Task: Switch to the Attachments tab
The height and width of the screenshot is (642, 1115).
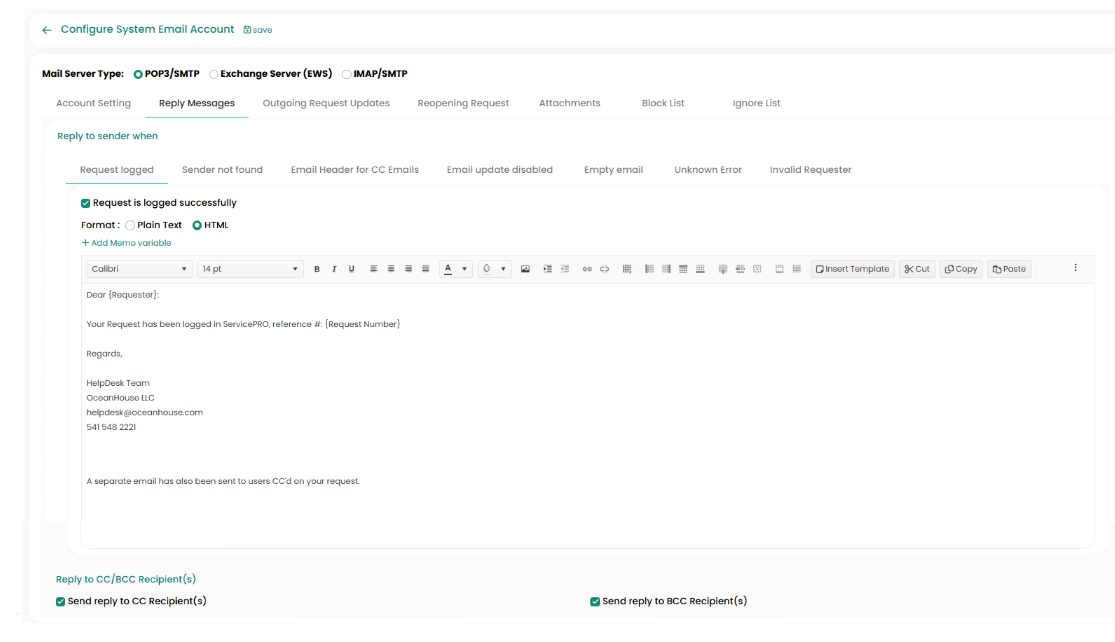Action: (569, 103)
